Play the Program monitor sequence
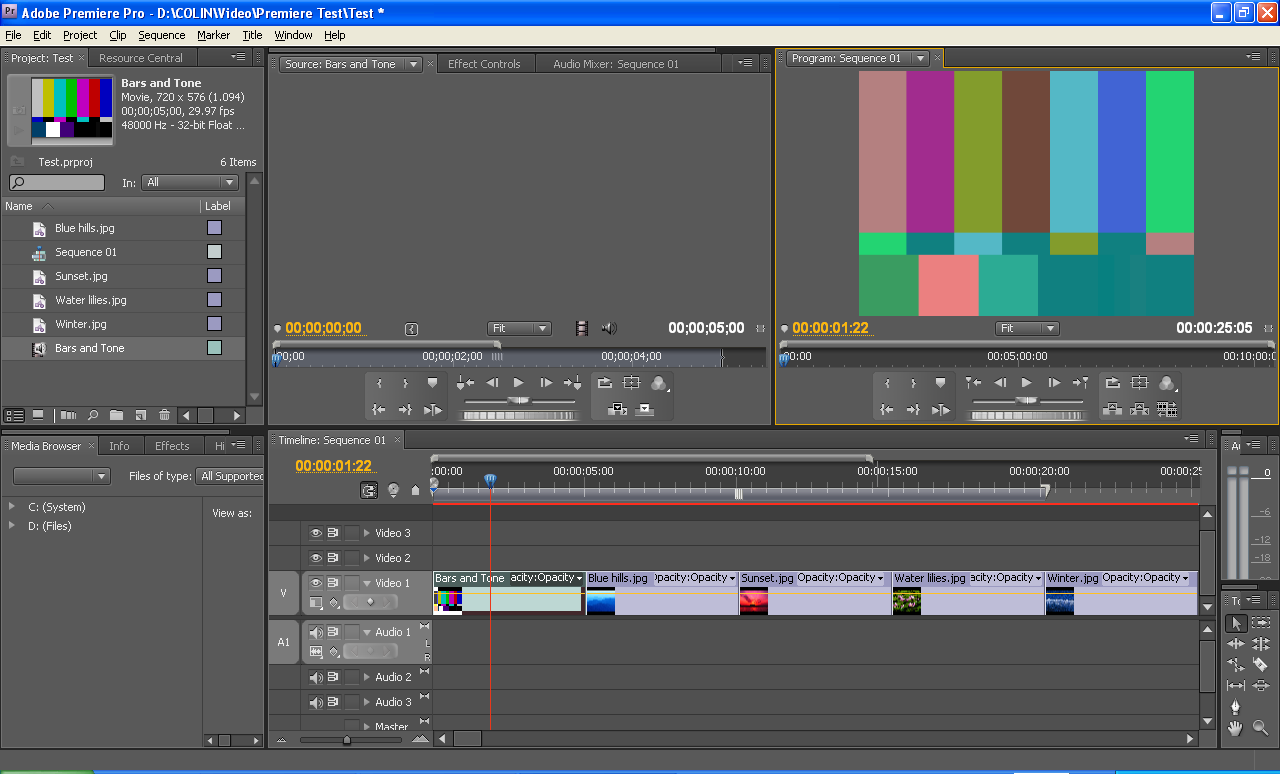The width and height of the screenshot is (1280, 774). pos(1027,383)
